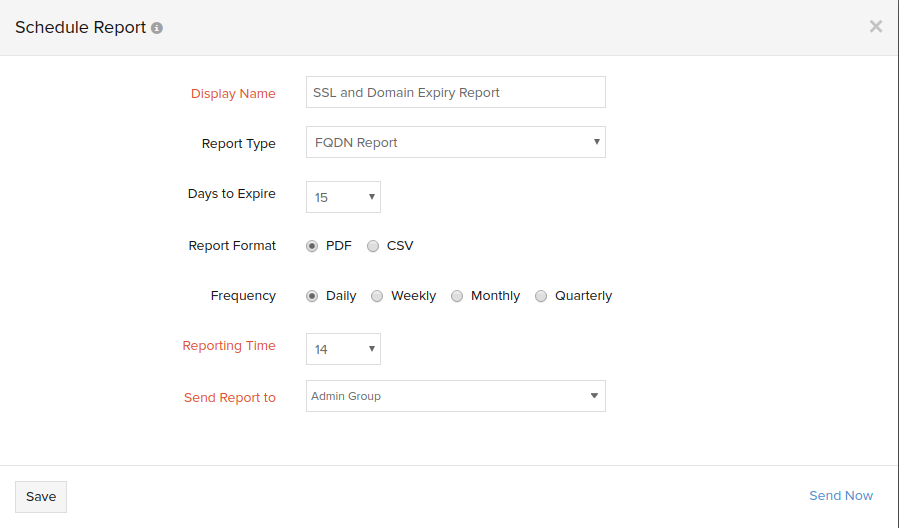Image resolution: width=899 pixels, height=528 pixels.
Task: Click the Display Name label
Action: (233, 93)
